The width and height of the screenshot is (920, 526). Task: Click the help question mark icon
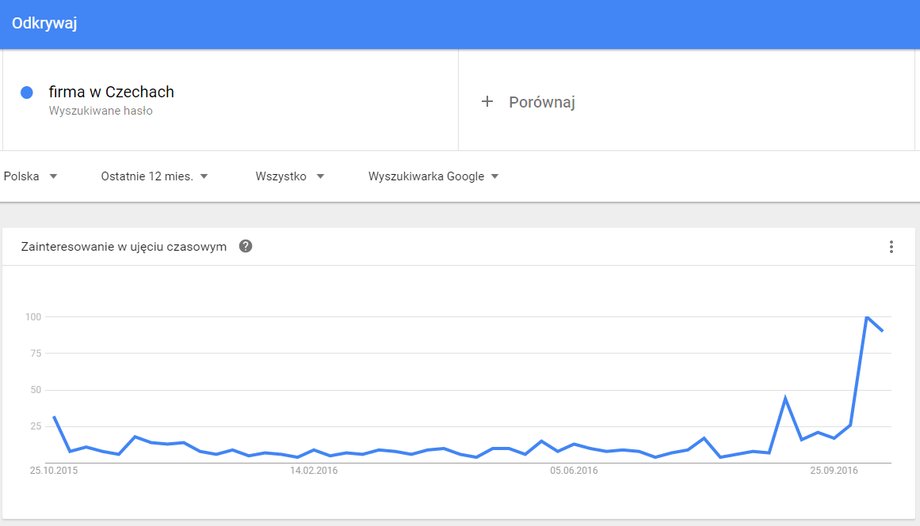pos(245,246)
